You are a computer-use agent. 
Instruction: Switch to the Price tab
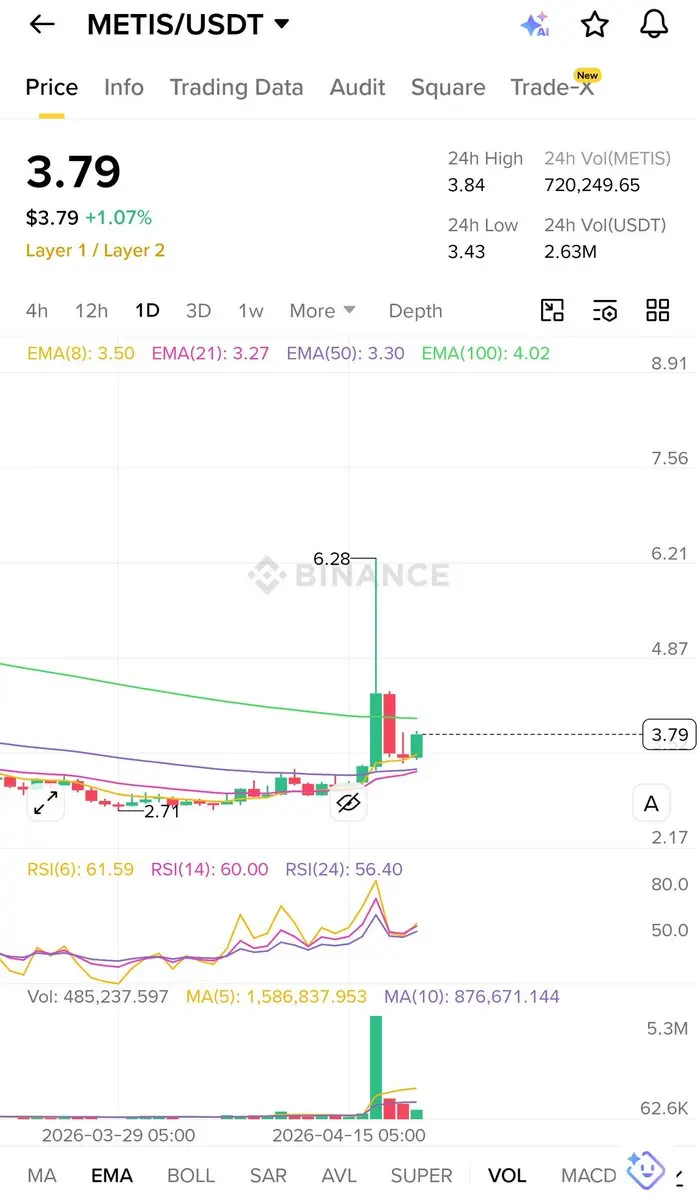click(52, 88)
